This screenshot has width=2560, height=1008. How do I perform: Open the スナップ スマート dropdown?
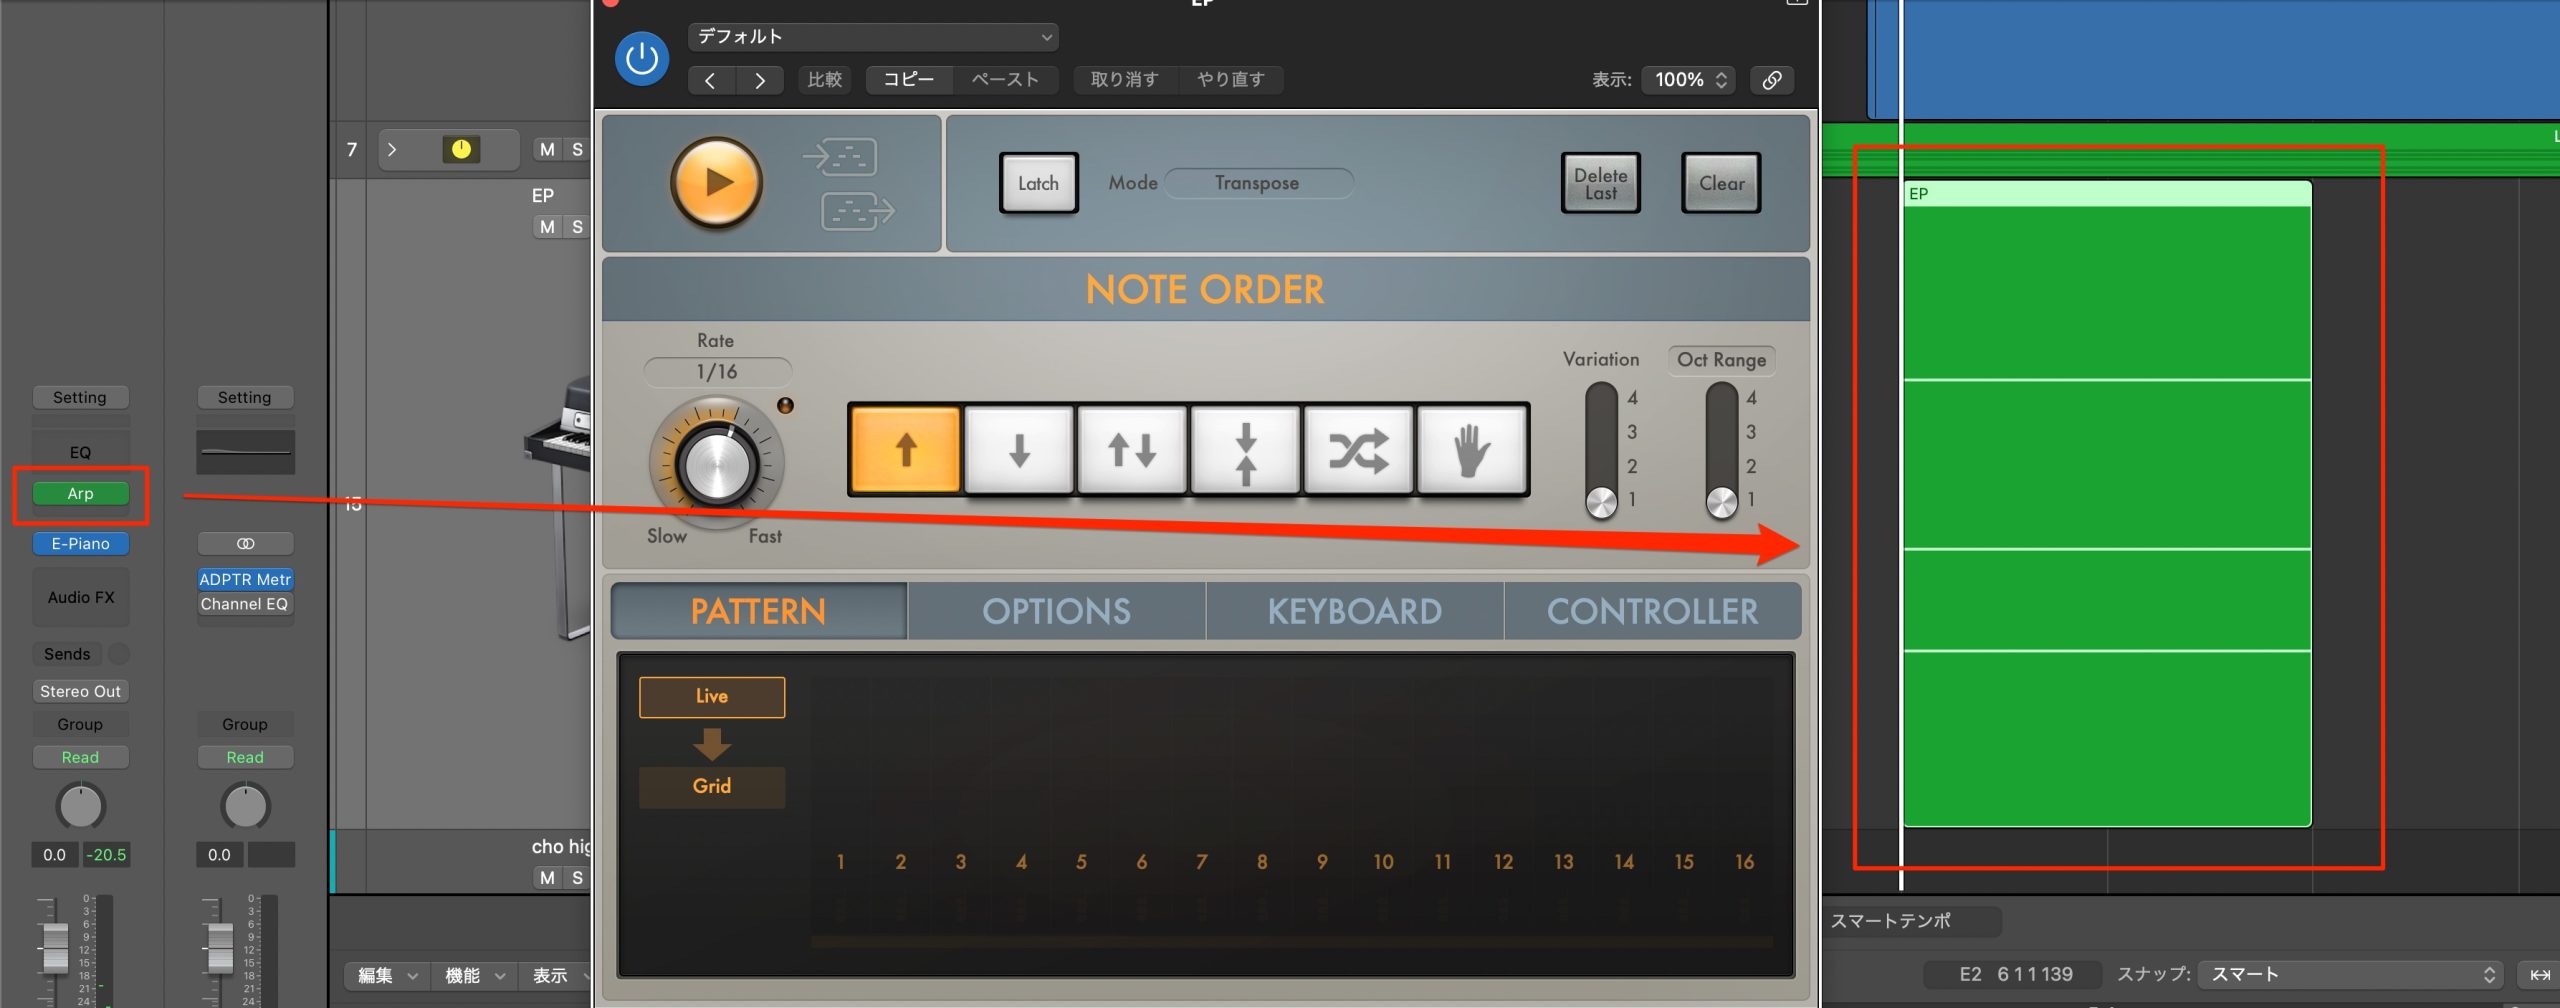click(2350, 975)
